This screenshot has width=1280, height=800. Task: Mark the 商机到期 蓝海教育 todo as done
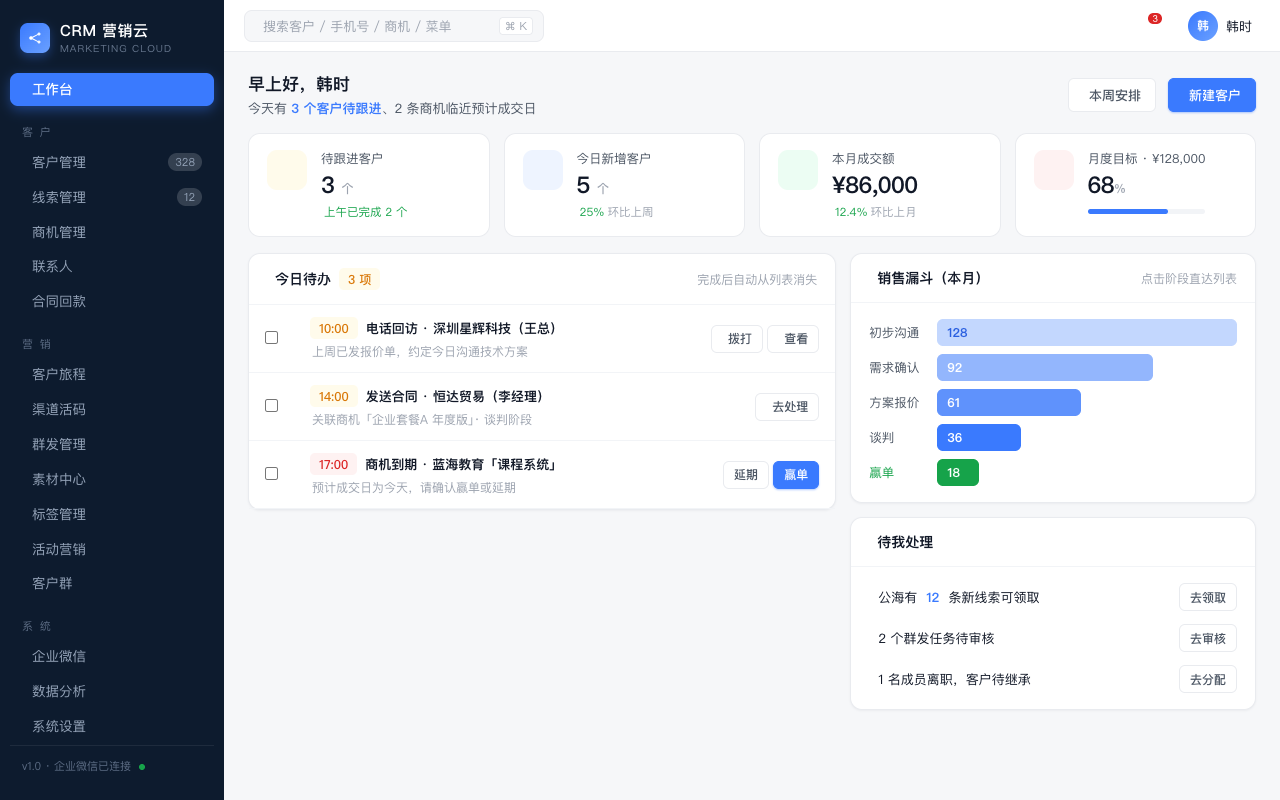point(271,474)
